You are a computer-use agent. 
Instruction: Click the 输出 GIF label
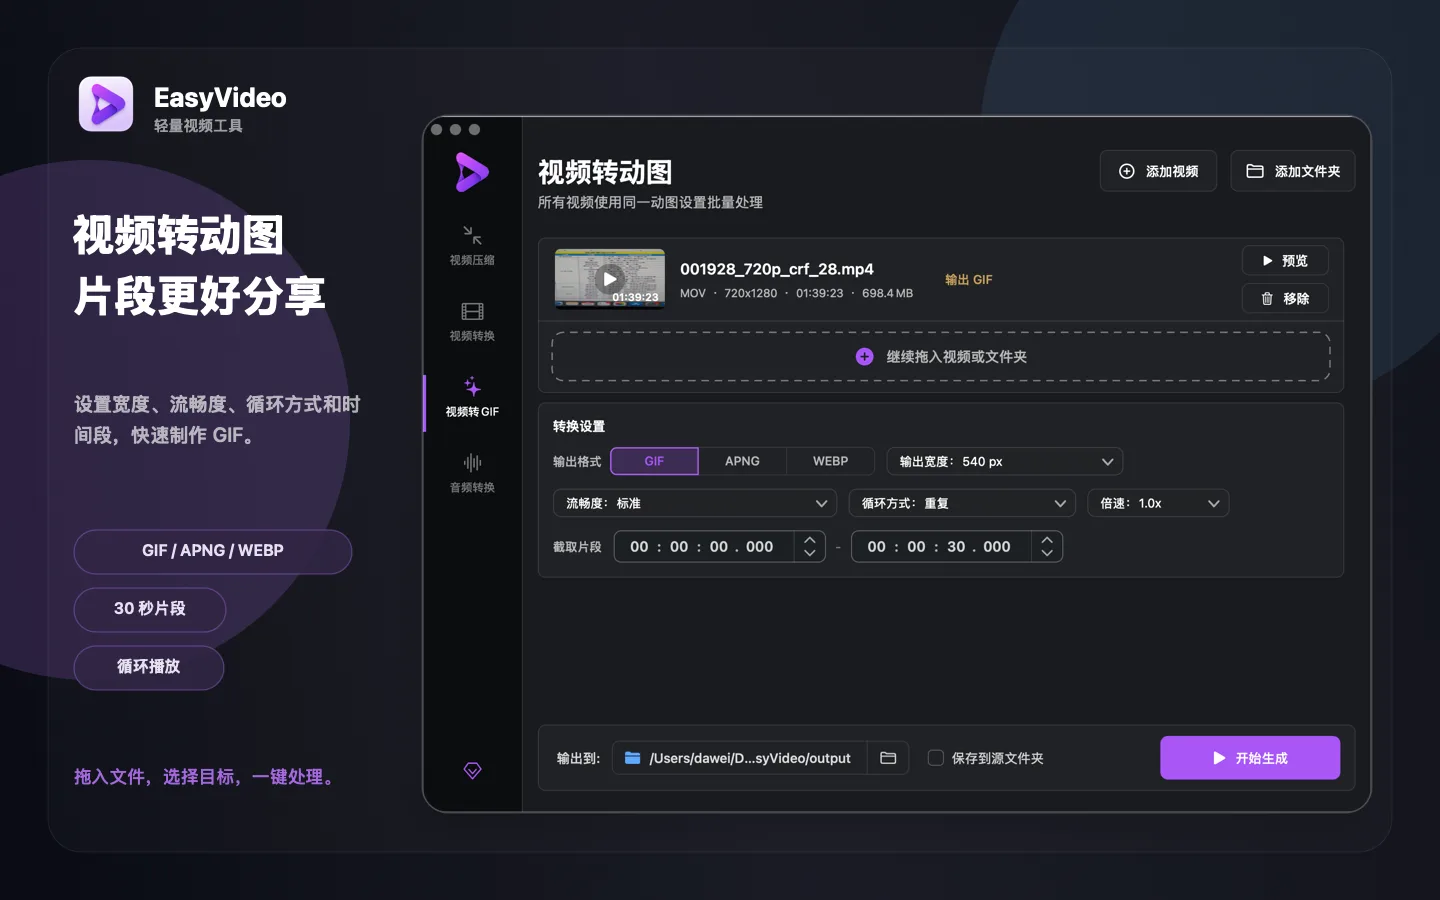coord(969,280)
